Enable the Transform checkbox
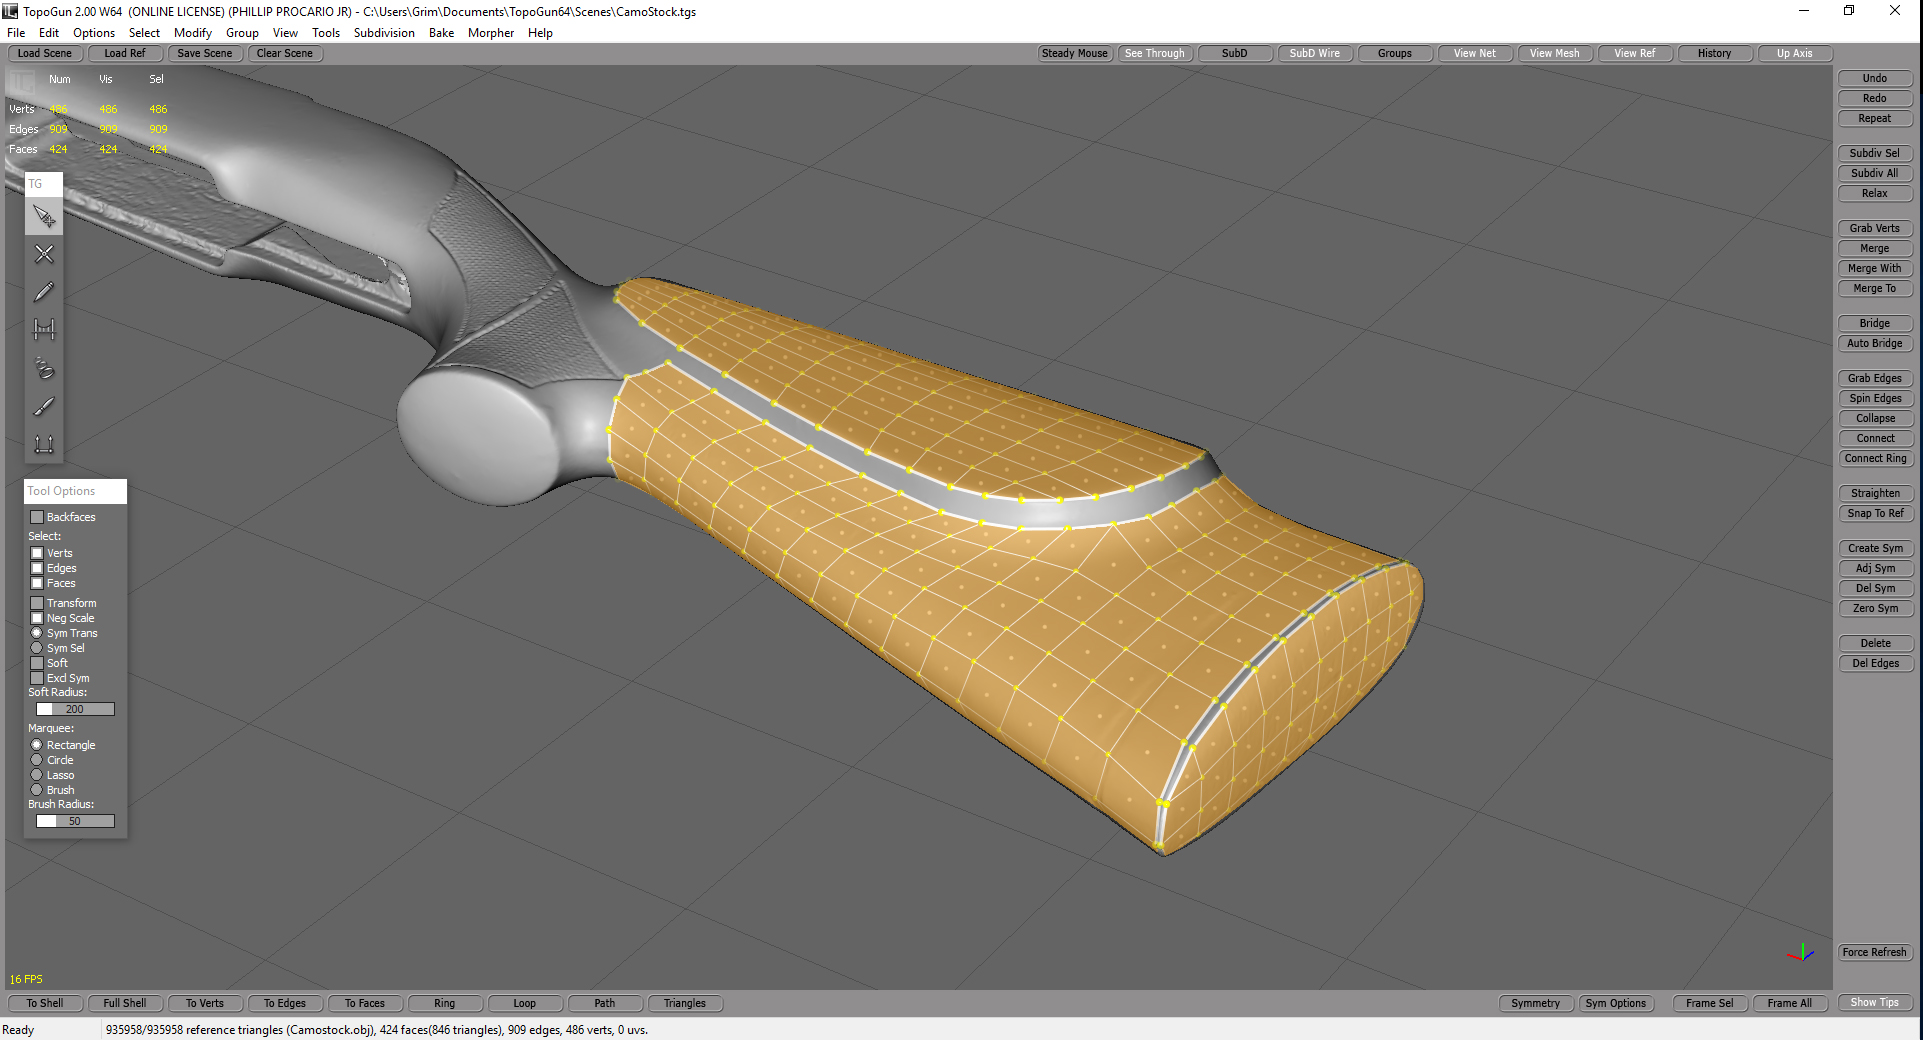This screenshot has width=1923, height=1040. (37, 603)
